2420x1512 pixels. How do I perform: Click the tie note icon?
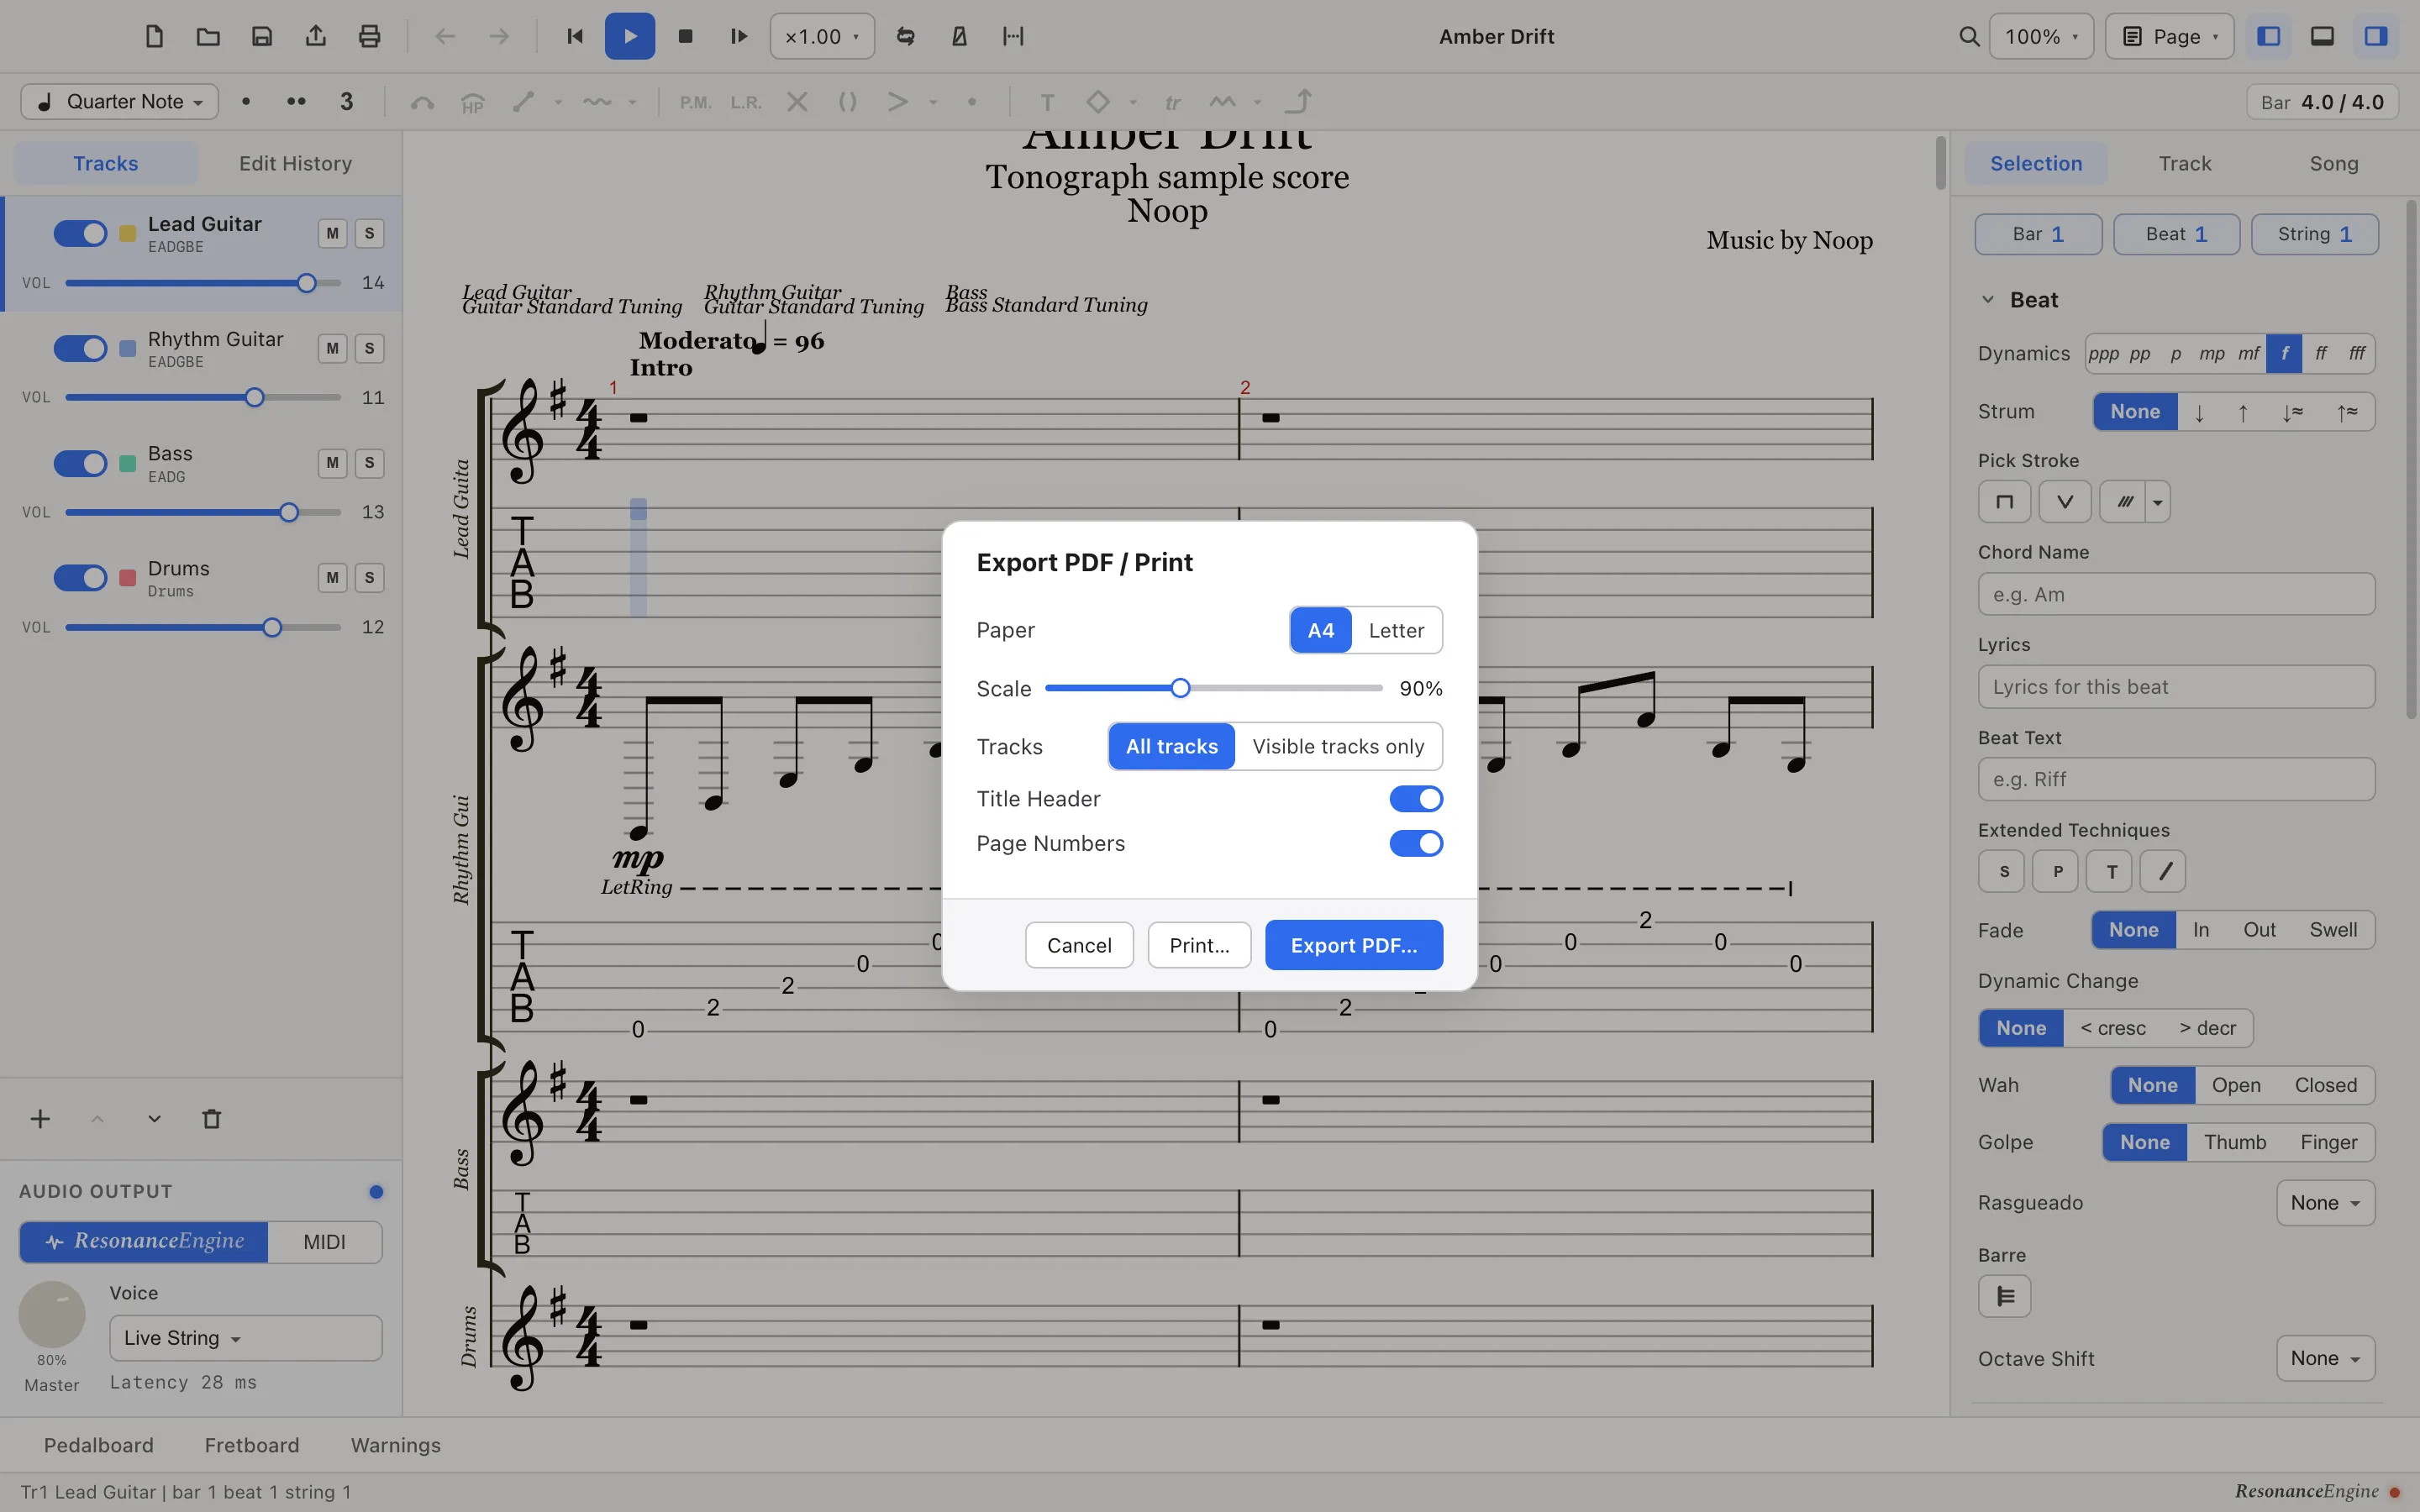(422, 102)
